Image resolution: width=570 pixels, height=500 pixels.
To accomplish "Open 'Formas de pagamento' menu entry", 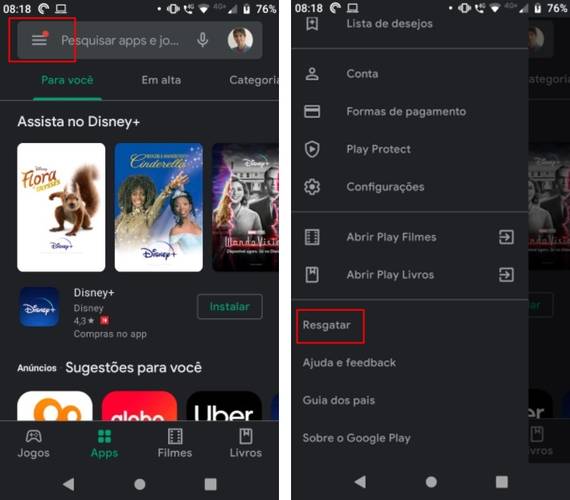I will [x=410, y=111].
